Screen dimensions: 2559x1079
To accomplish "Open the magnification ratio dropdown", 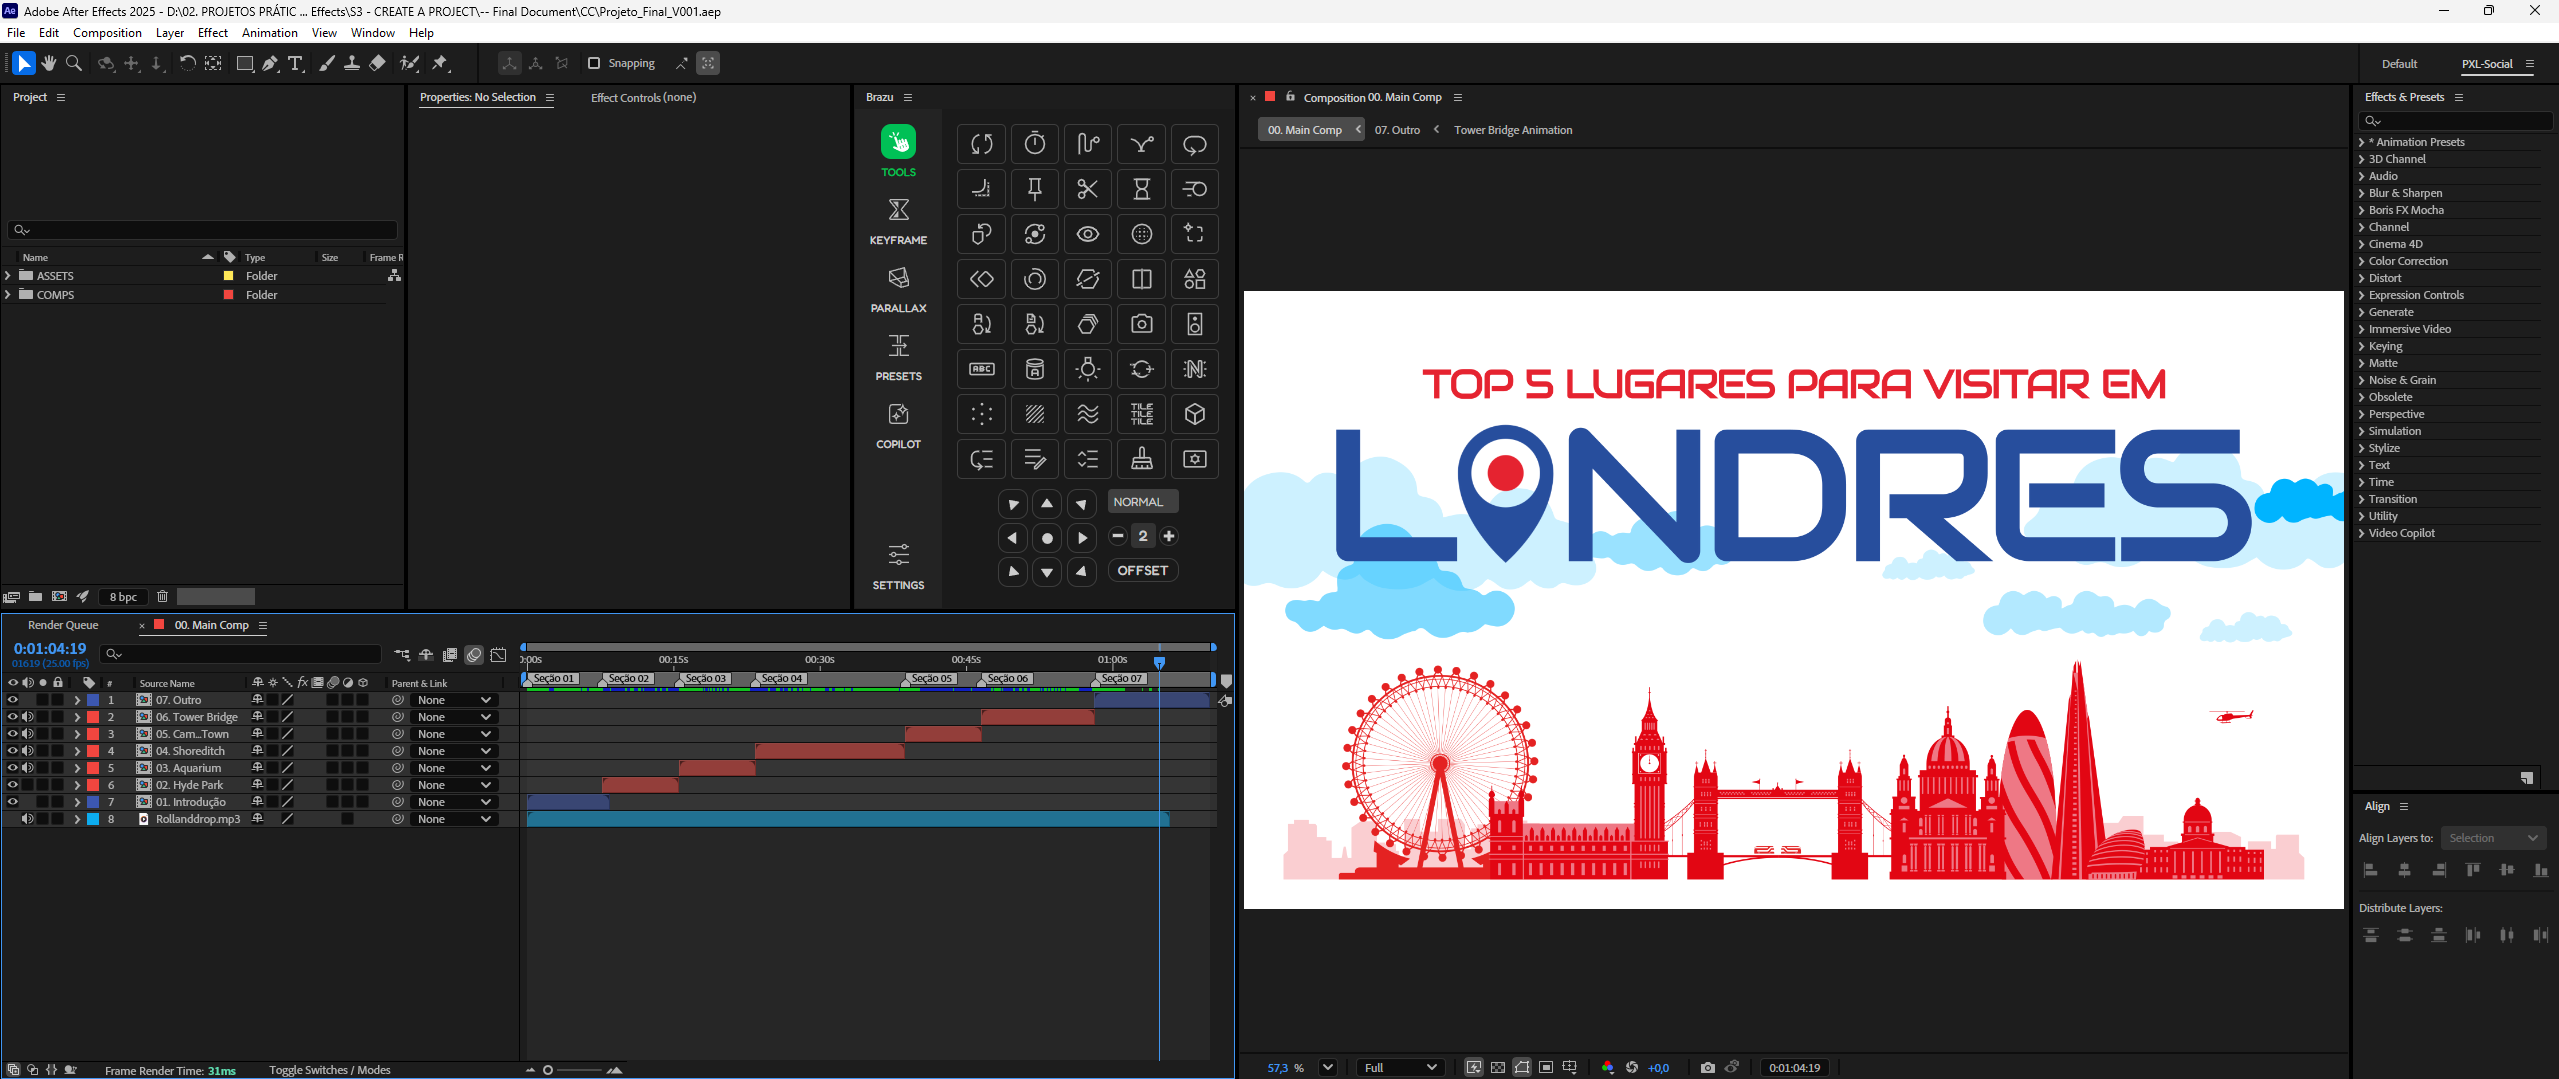I will (x=1327, y=1067).
